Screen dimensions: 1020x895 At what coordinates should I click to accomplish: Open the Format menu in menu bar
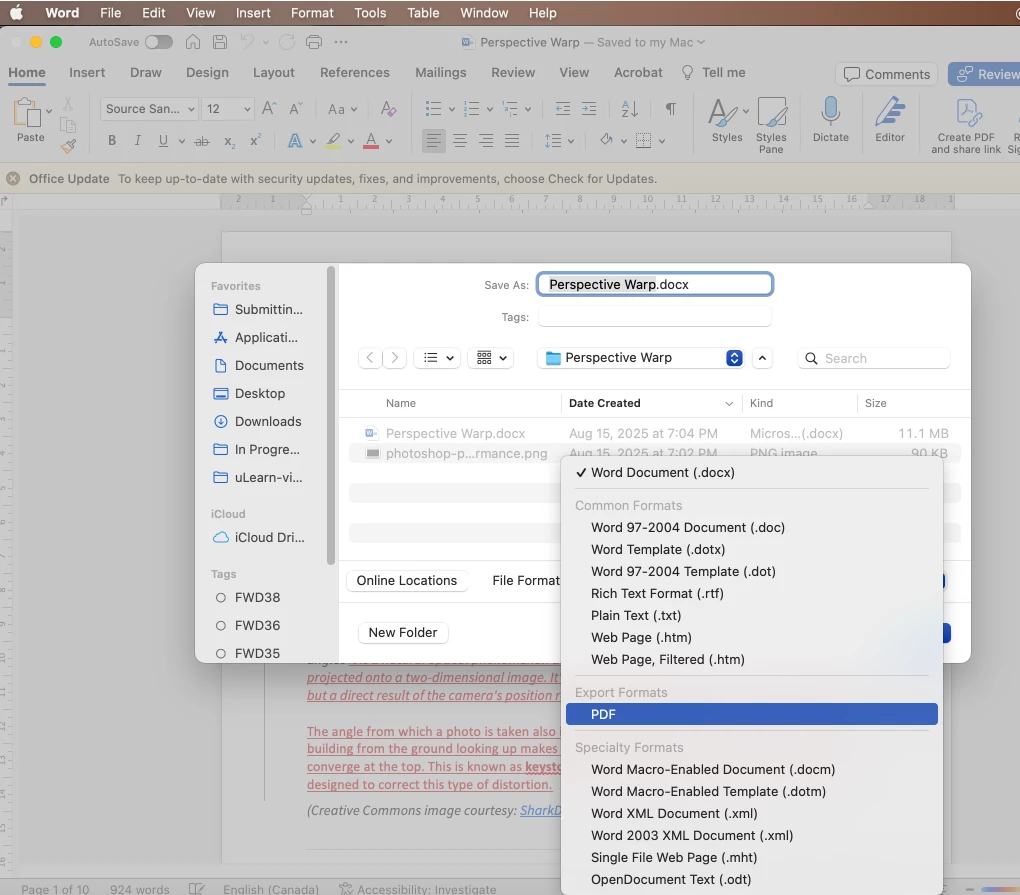pos(312,13)
